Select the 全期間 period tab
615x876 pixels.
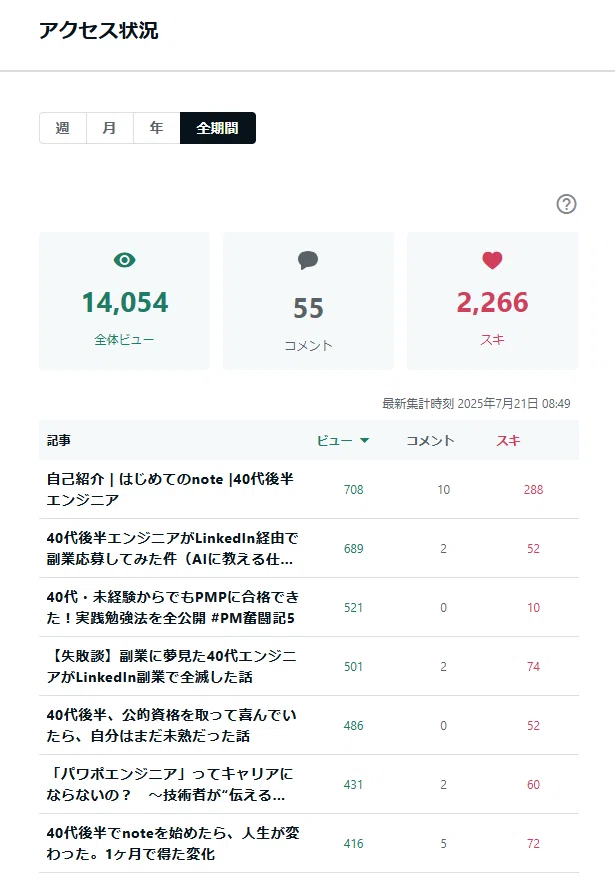tap(218, 128)
